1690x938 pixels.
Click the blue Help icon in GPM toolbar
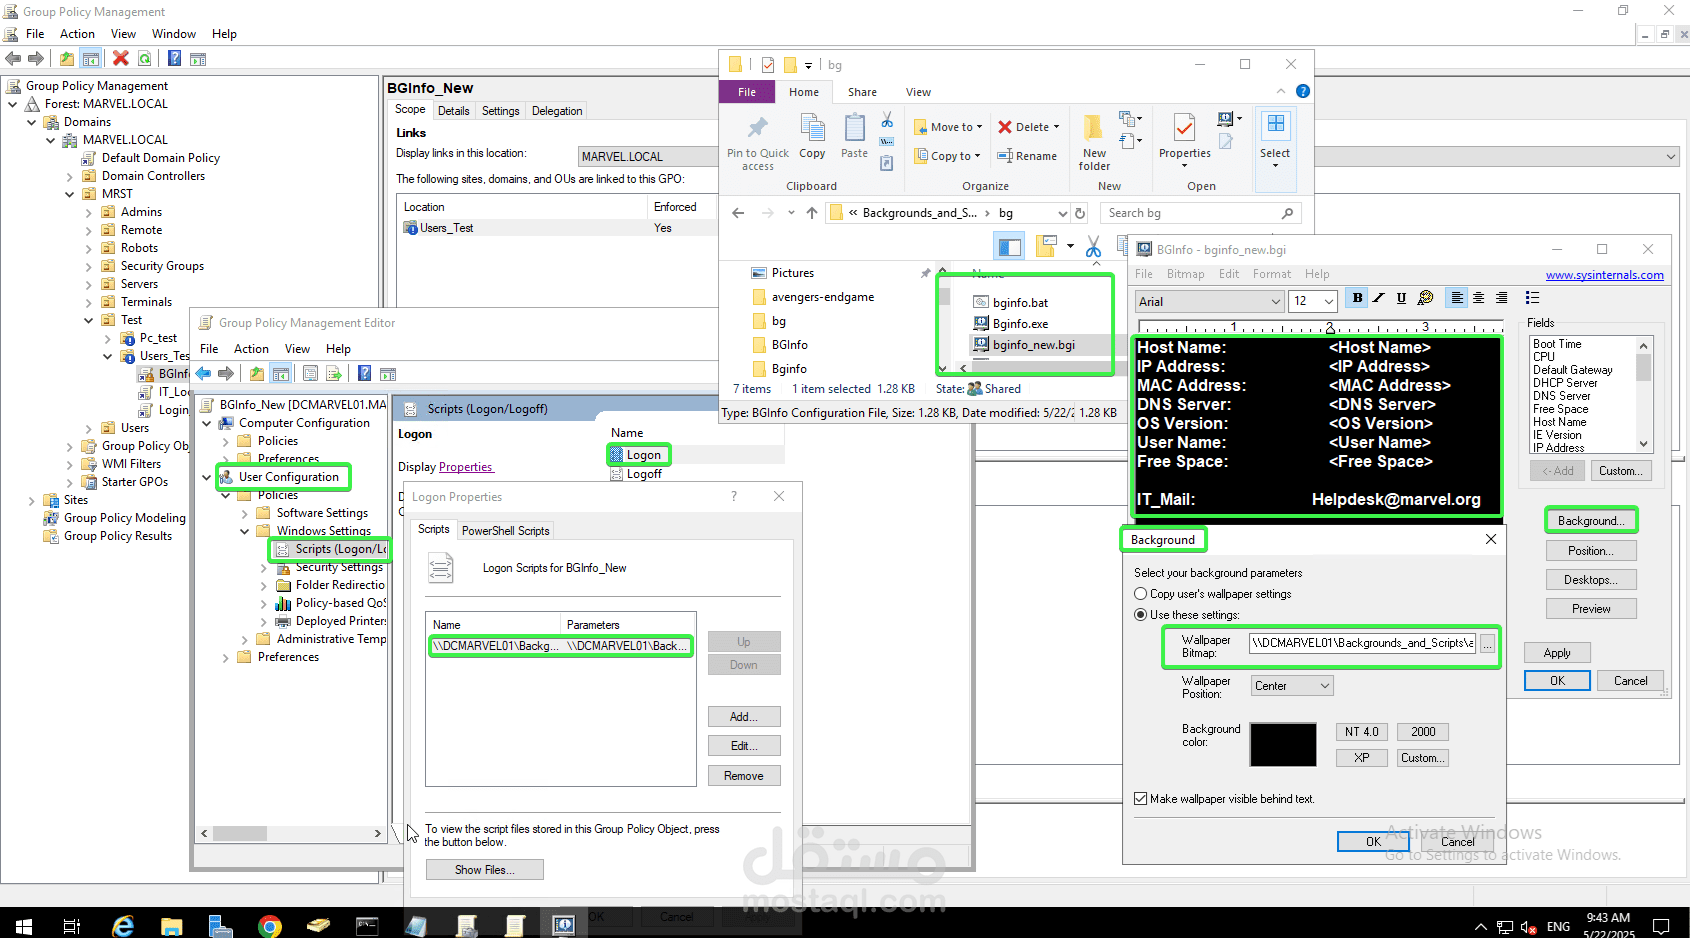(174, 59)
